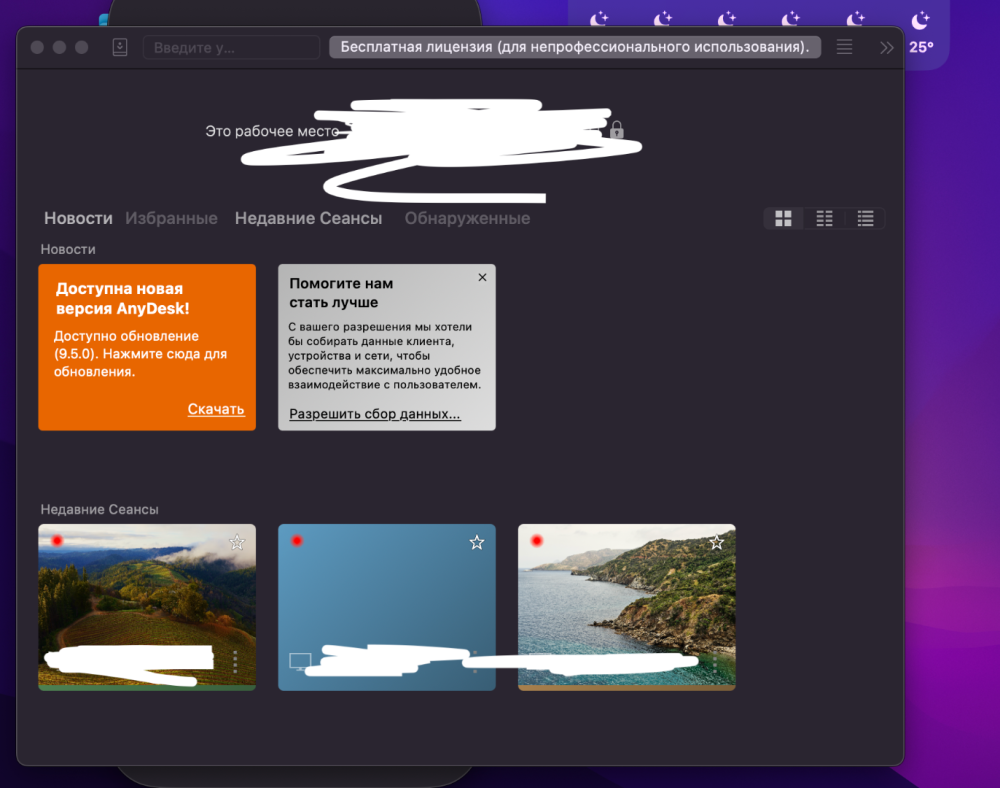The width and height of the screenshot is (1000, 788).
Task: Click Разрешить сбор данных link
Action: click(374, 414)
